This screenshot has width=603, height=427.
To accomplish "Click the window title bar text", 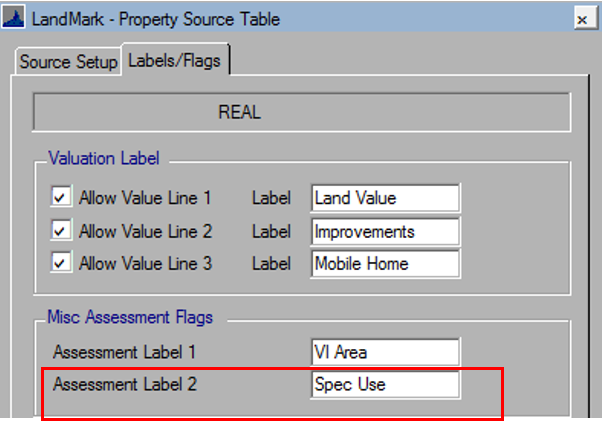I will tap(156, 19).
